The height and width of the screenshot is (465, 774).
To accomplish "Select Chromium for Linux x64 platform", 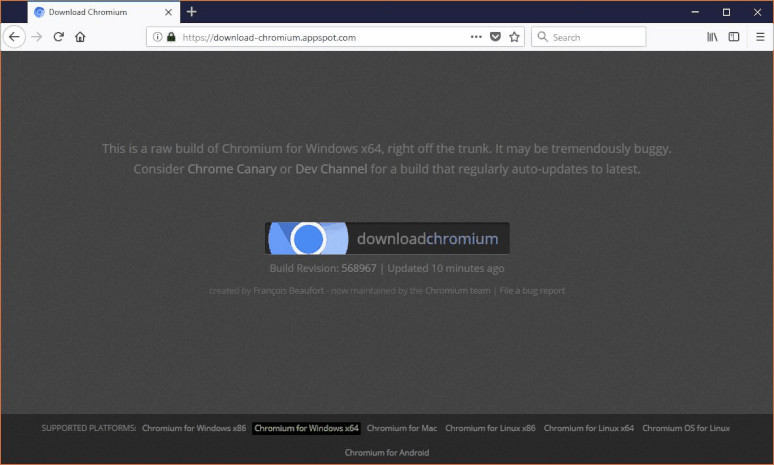I will (589, 428).
